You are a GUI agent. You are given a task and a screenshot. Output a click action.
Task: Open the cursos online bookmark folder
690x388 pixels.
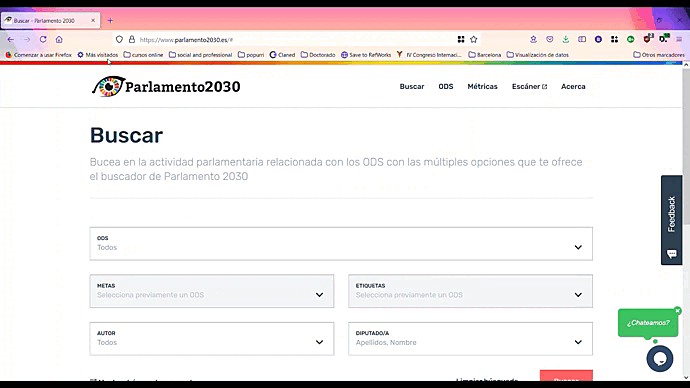(x=143, y=55)
